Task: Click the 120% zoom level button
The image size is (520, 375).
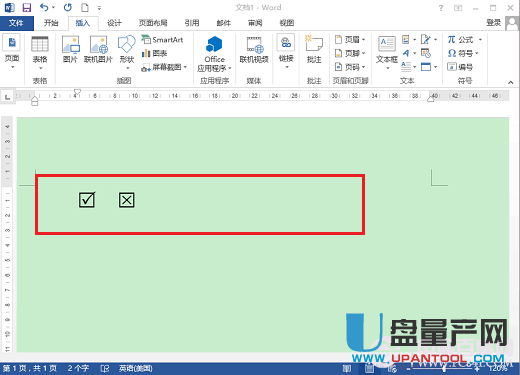Action: [498, 369]
